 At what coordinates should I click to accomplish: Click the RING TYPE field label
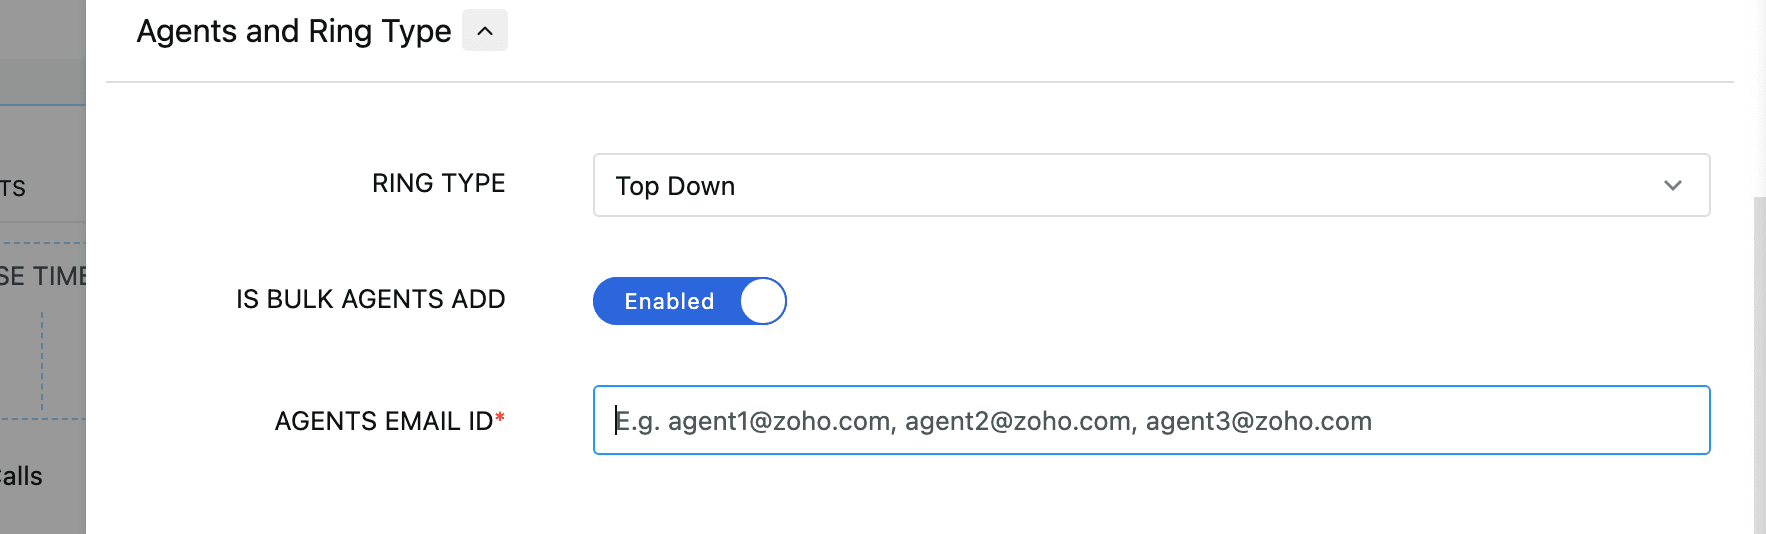pos(438,183)
